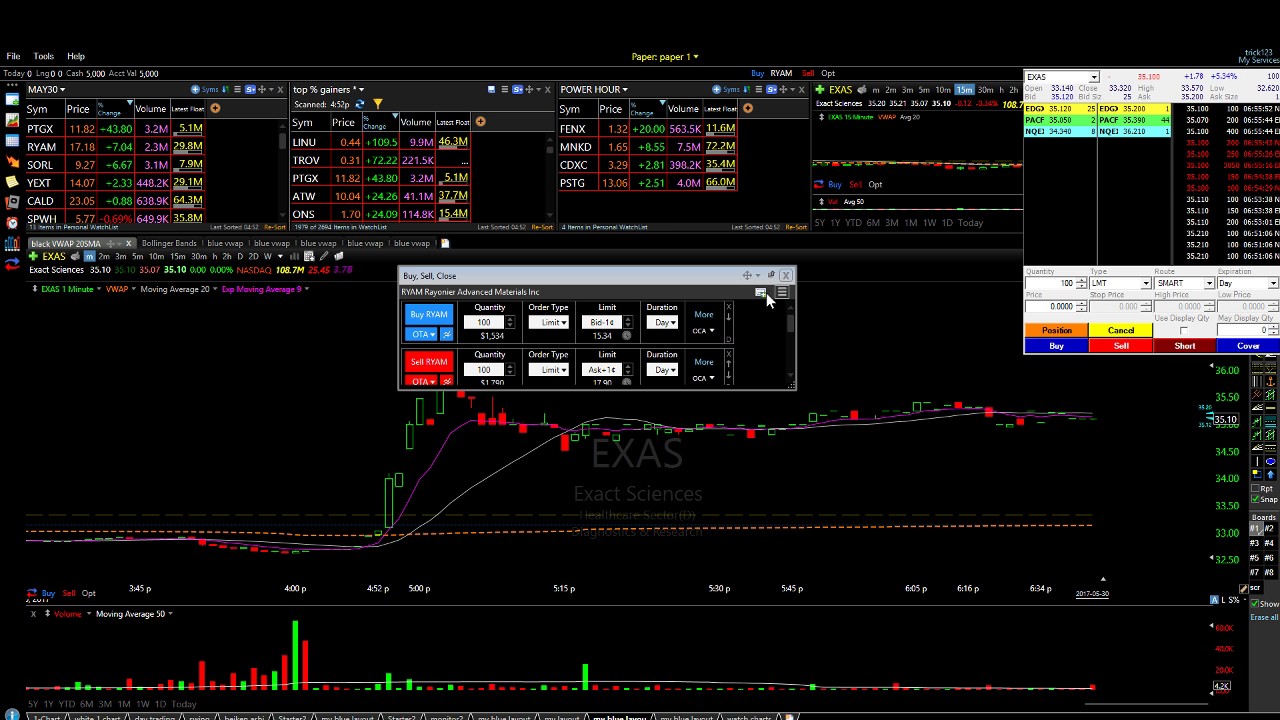Click the Short button in order ticket
The width and height of the screenshot is (1280, 720).
pos(1185,346)
